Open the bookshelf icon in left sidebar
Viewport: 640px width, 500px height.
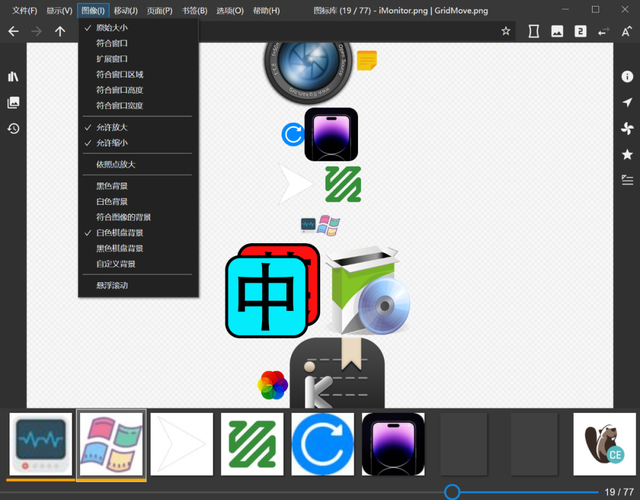click(13, 76)
